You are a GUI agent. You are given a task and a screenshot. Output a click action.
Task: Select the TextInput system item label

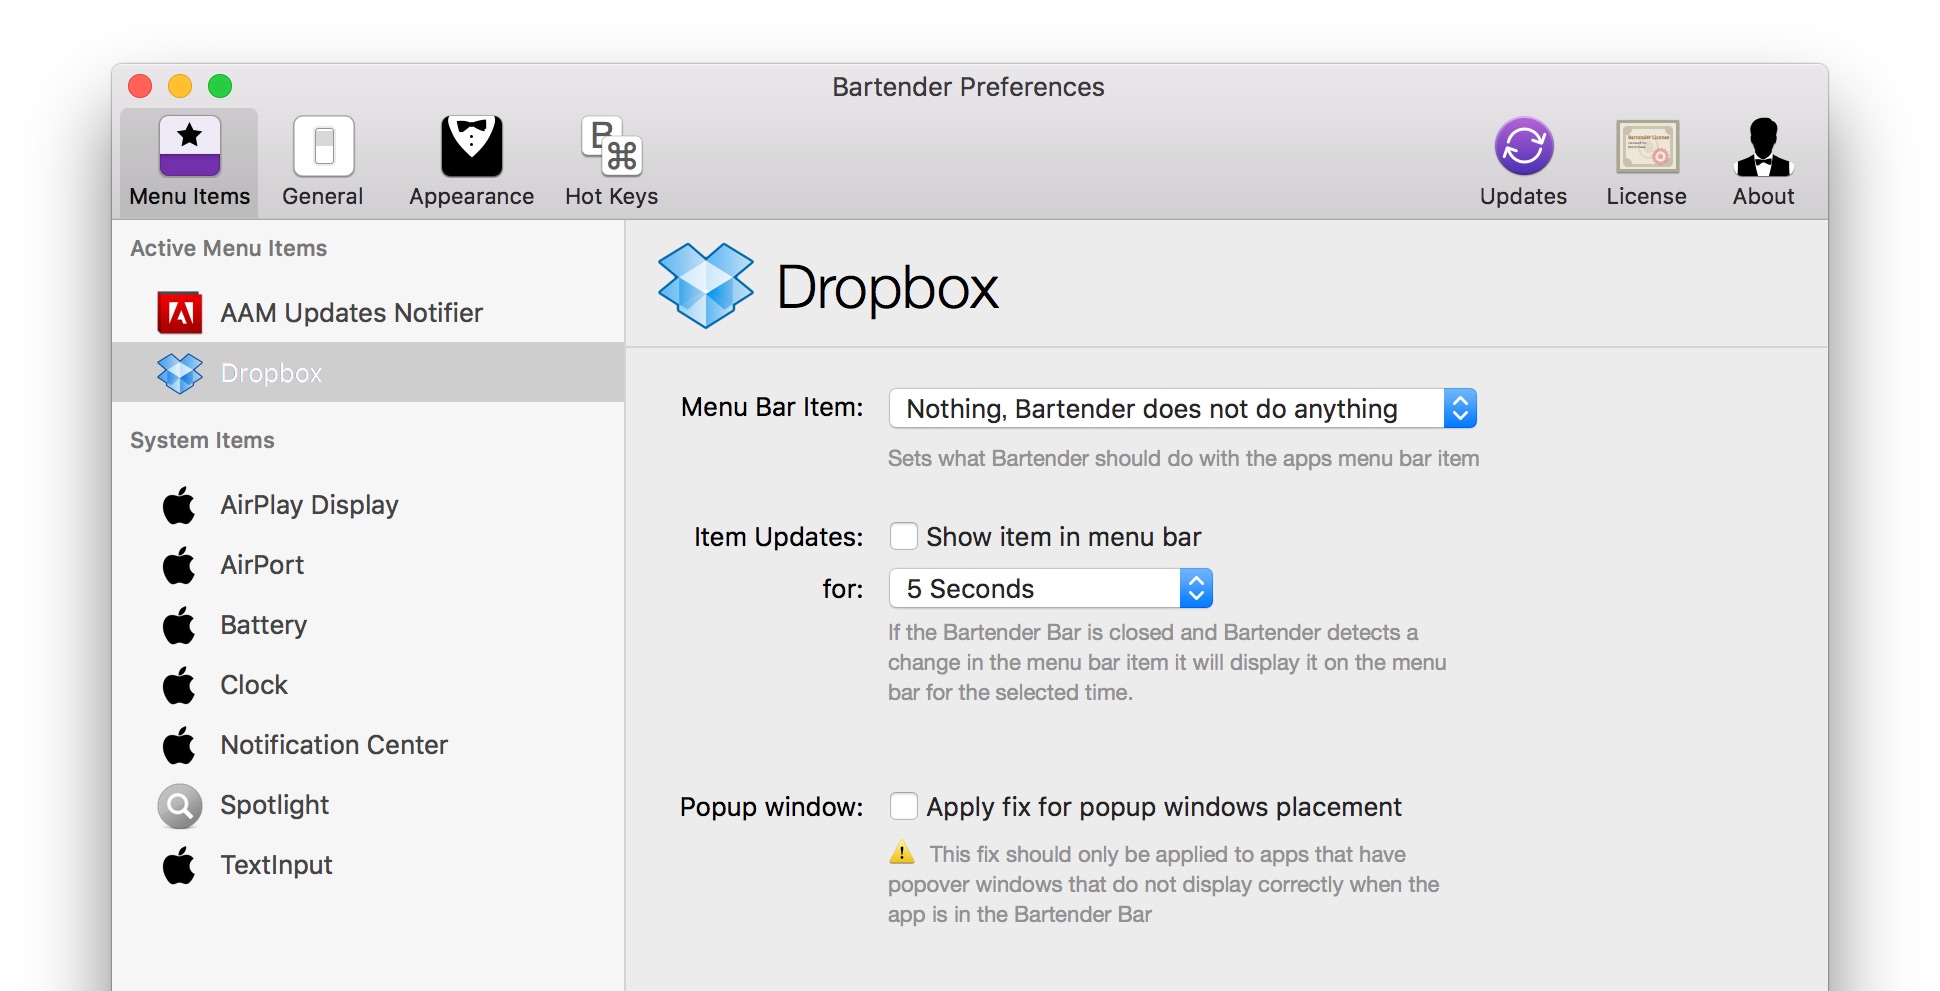pyautogui.click(x=276, y=865)
